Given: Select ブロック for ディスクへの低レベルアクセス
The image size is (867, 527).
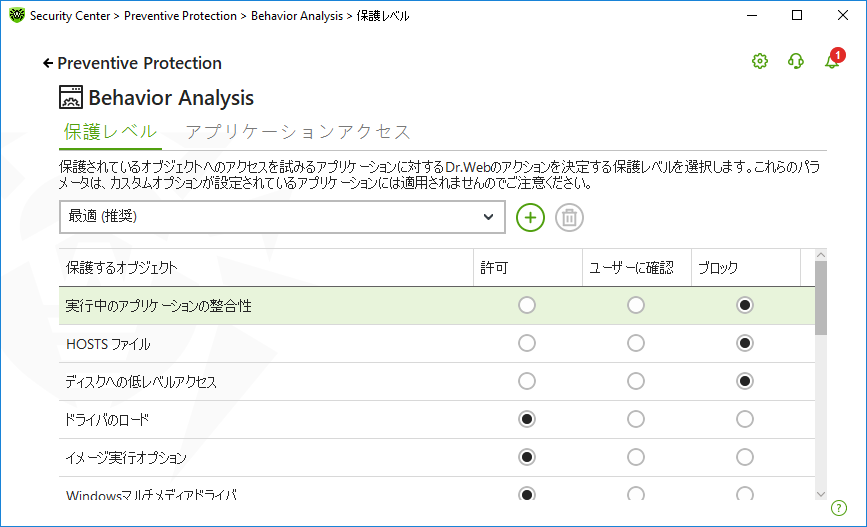Looking at the screenshot, I should [x=745, y=381].
